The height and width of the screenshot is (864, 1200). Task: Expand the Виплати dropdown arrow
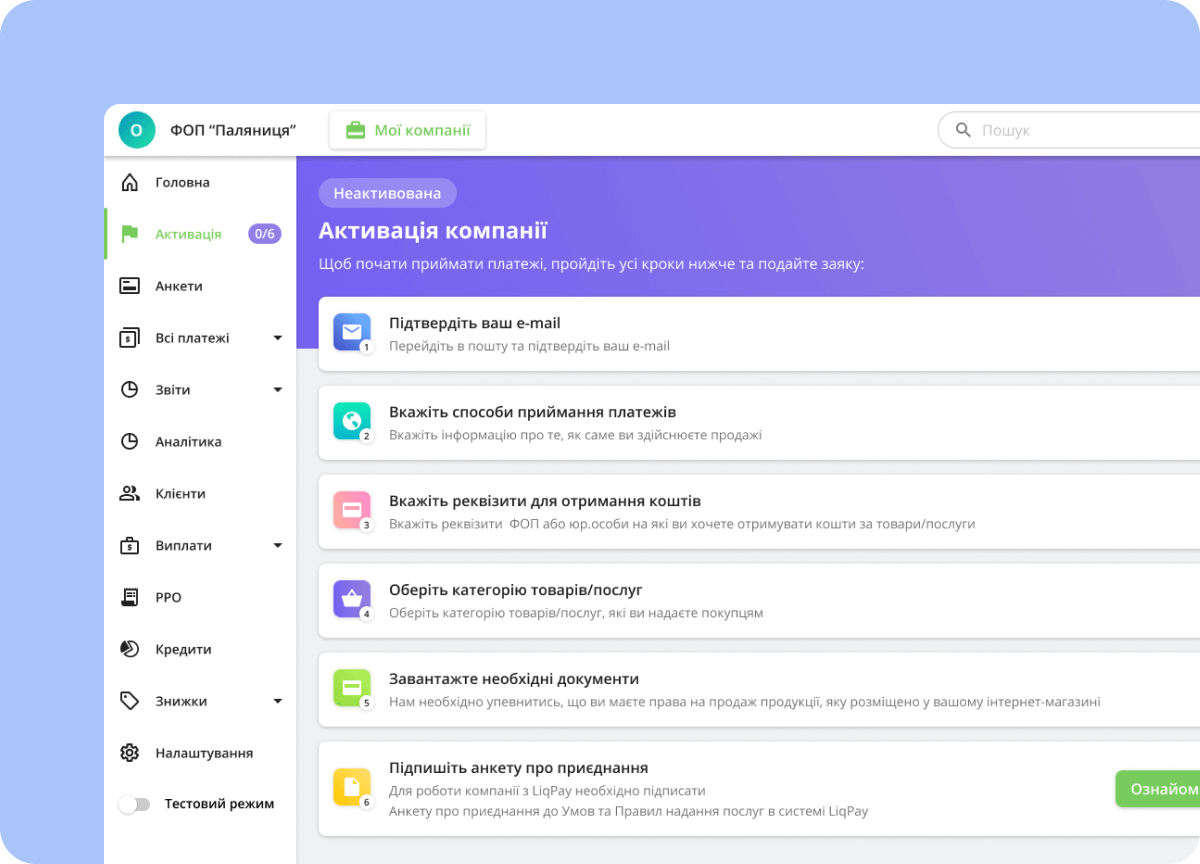click(x=278, y=546)
